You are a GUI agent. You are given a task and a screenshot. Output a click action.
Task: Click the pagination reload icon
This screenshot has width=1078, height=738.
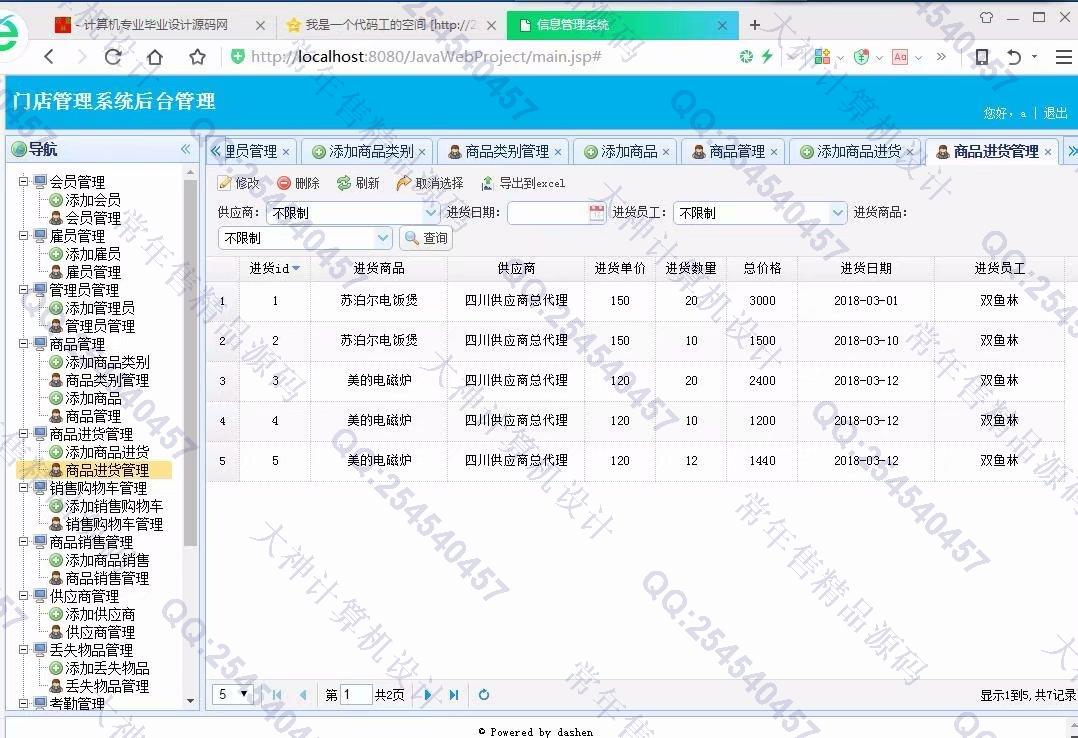484,695
